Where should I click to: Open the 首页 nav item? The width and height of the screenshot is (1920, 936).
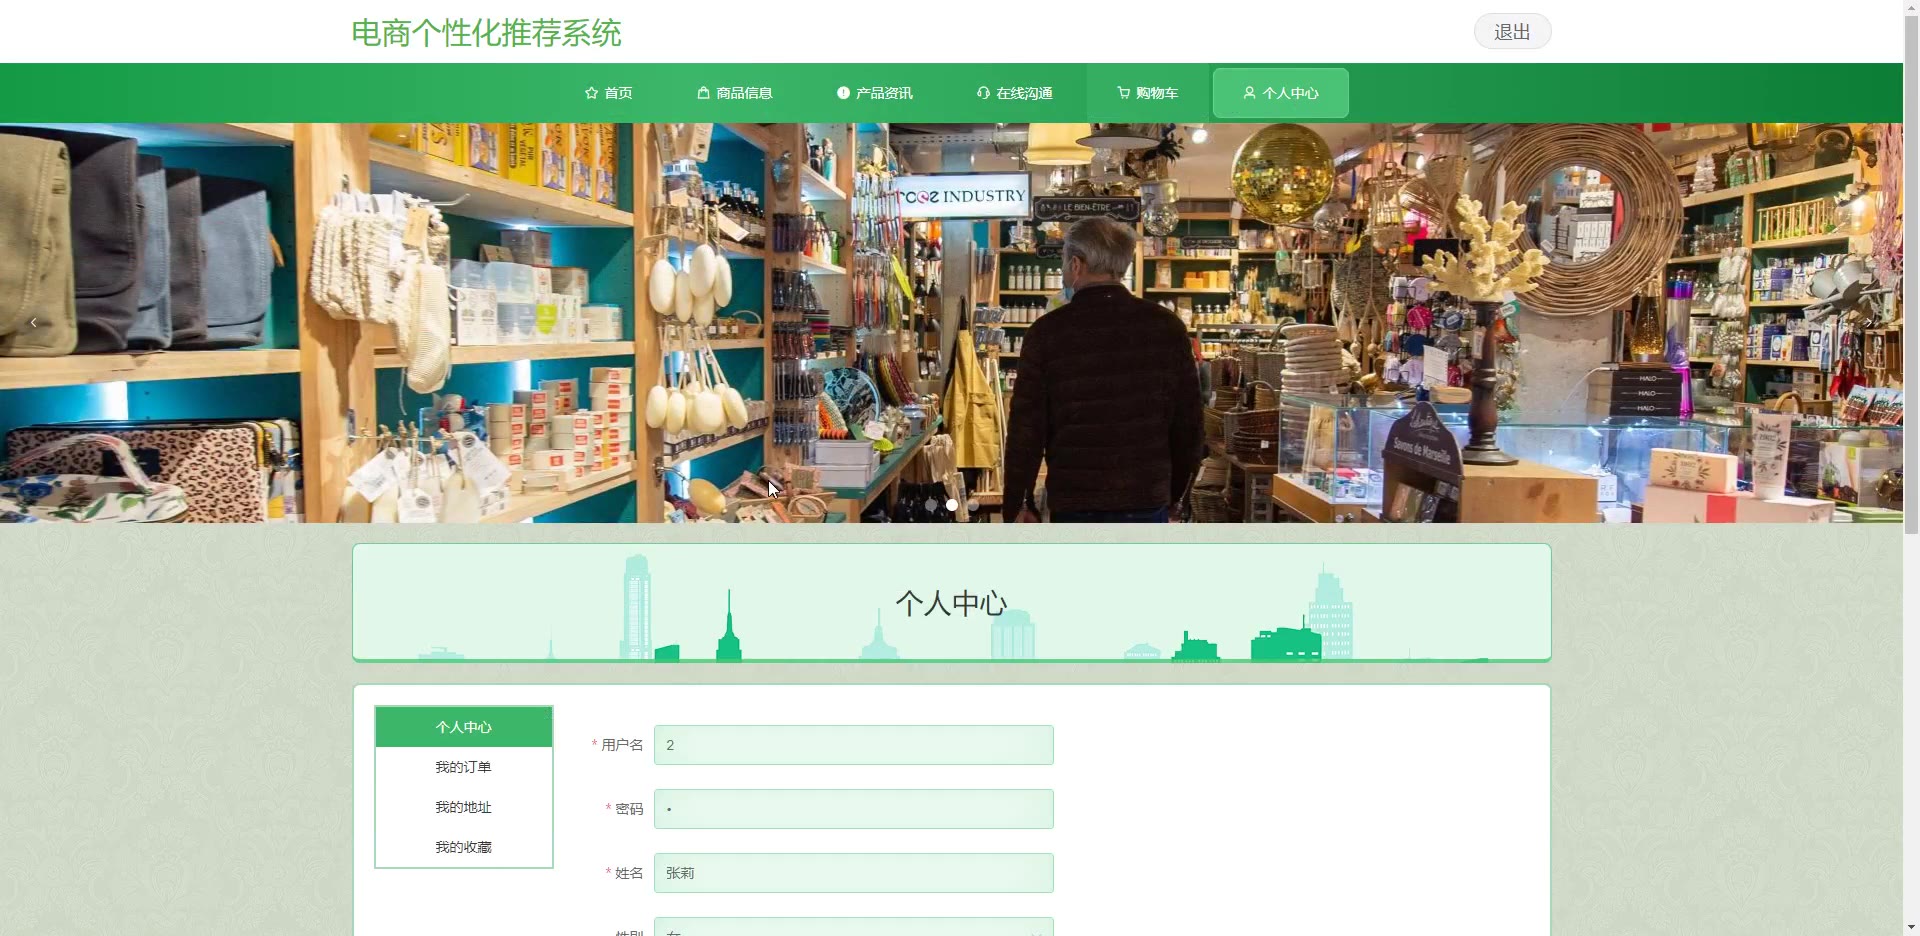(608, 93)
